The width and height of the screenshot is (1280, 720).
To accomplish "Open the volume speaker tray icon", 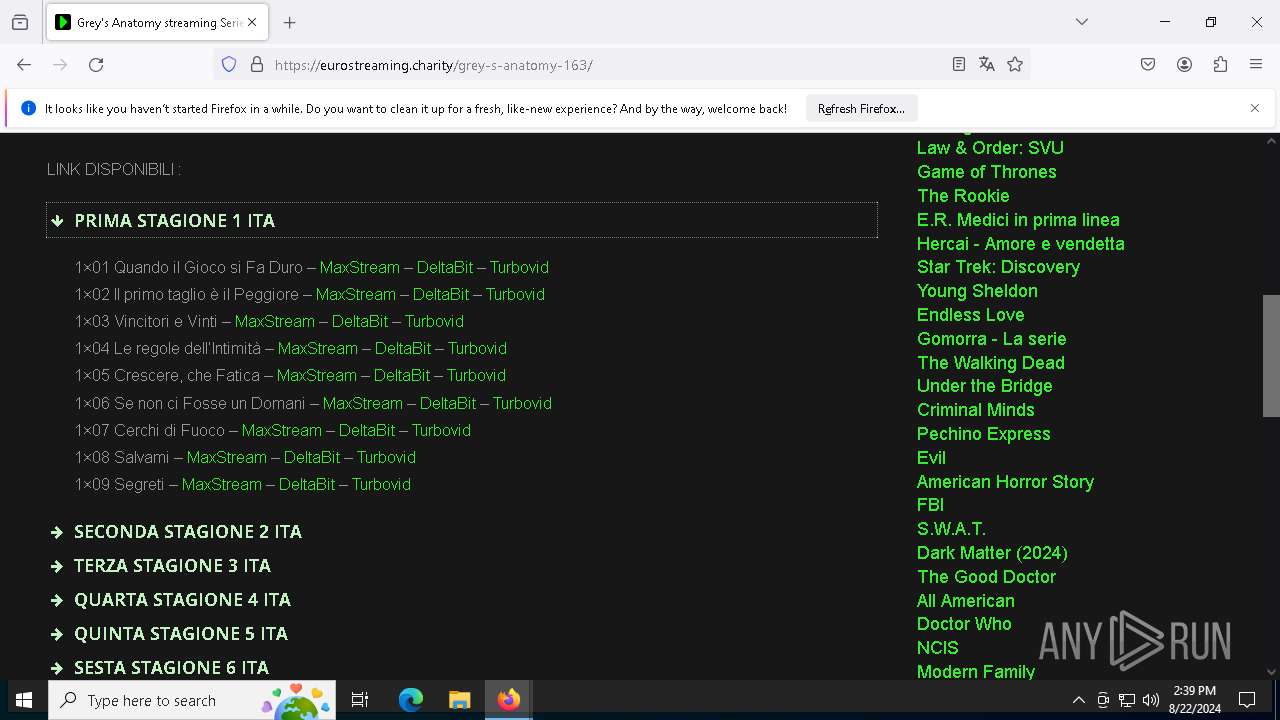I will [x=1151, y=700].
